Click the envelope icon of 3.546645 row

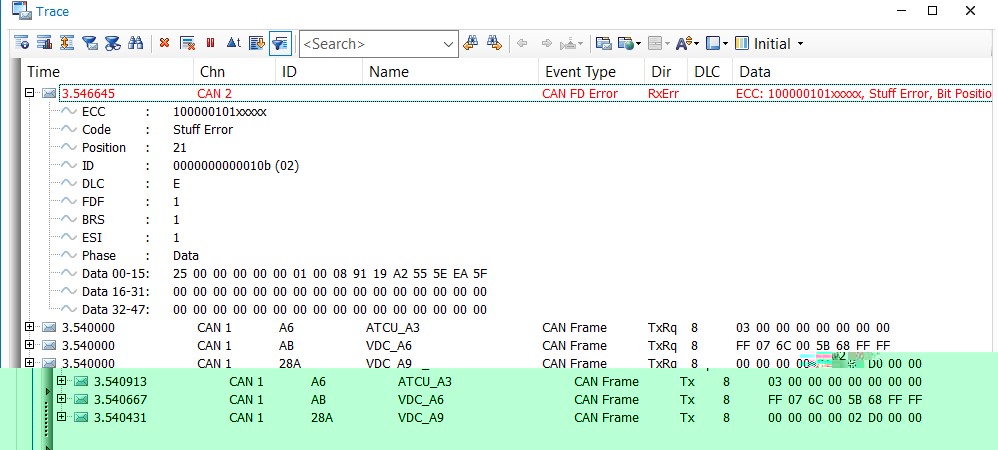[49, 94]
